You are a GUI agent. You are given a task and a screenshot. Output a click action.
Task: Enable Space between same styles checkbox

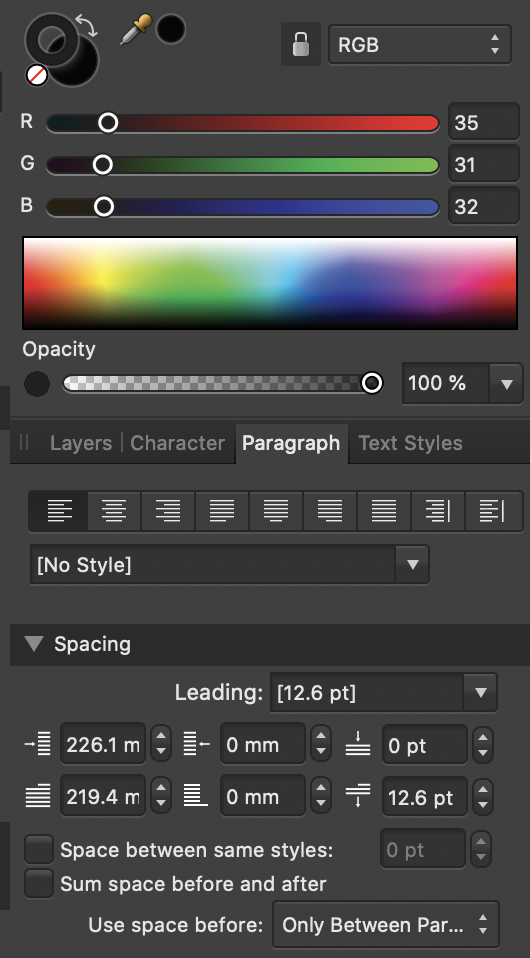pyautogui.click(x=39, y=850)
